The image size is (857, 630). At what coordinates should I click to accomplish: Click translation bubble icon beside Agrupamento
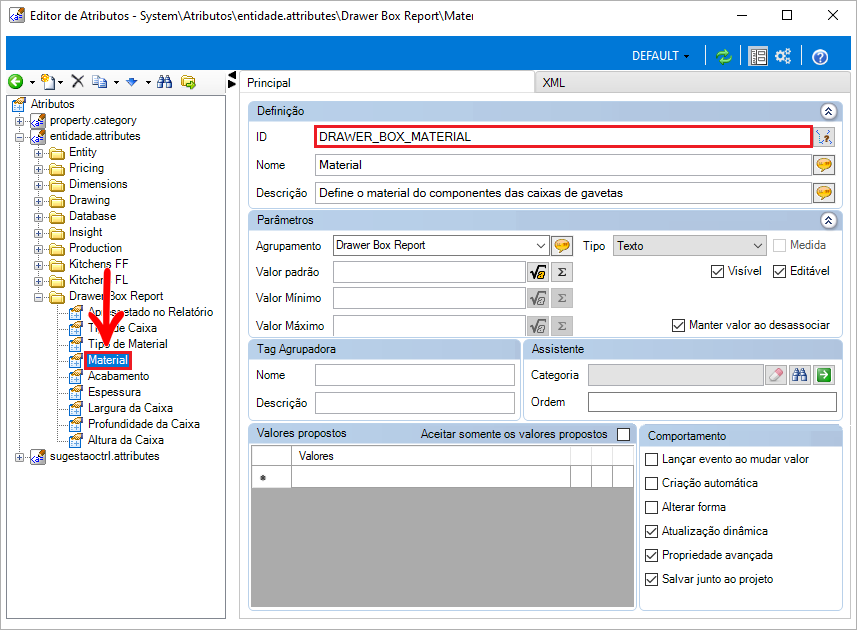pos(561,245)
